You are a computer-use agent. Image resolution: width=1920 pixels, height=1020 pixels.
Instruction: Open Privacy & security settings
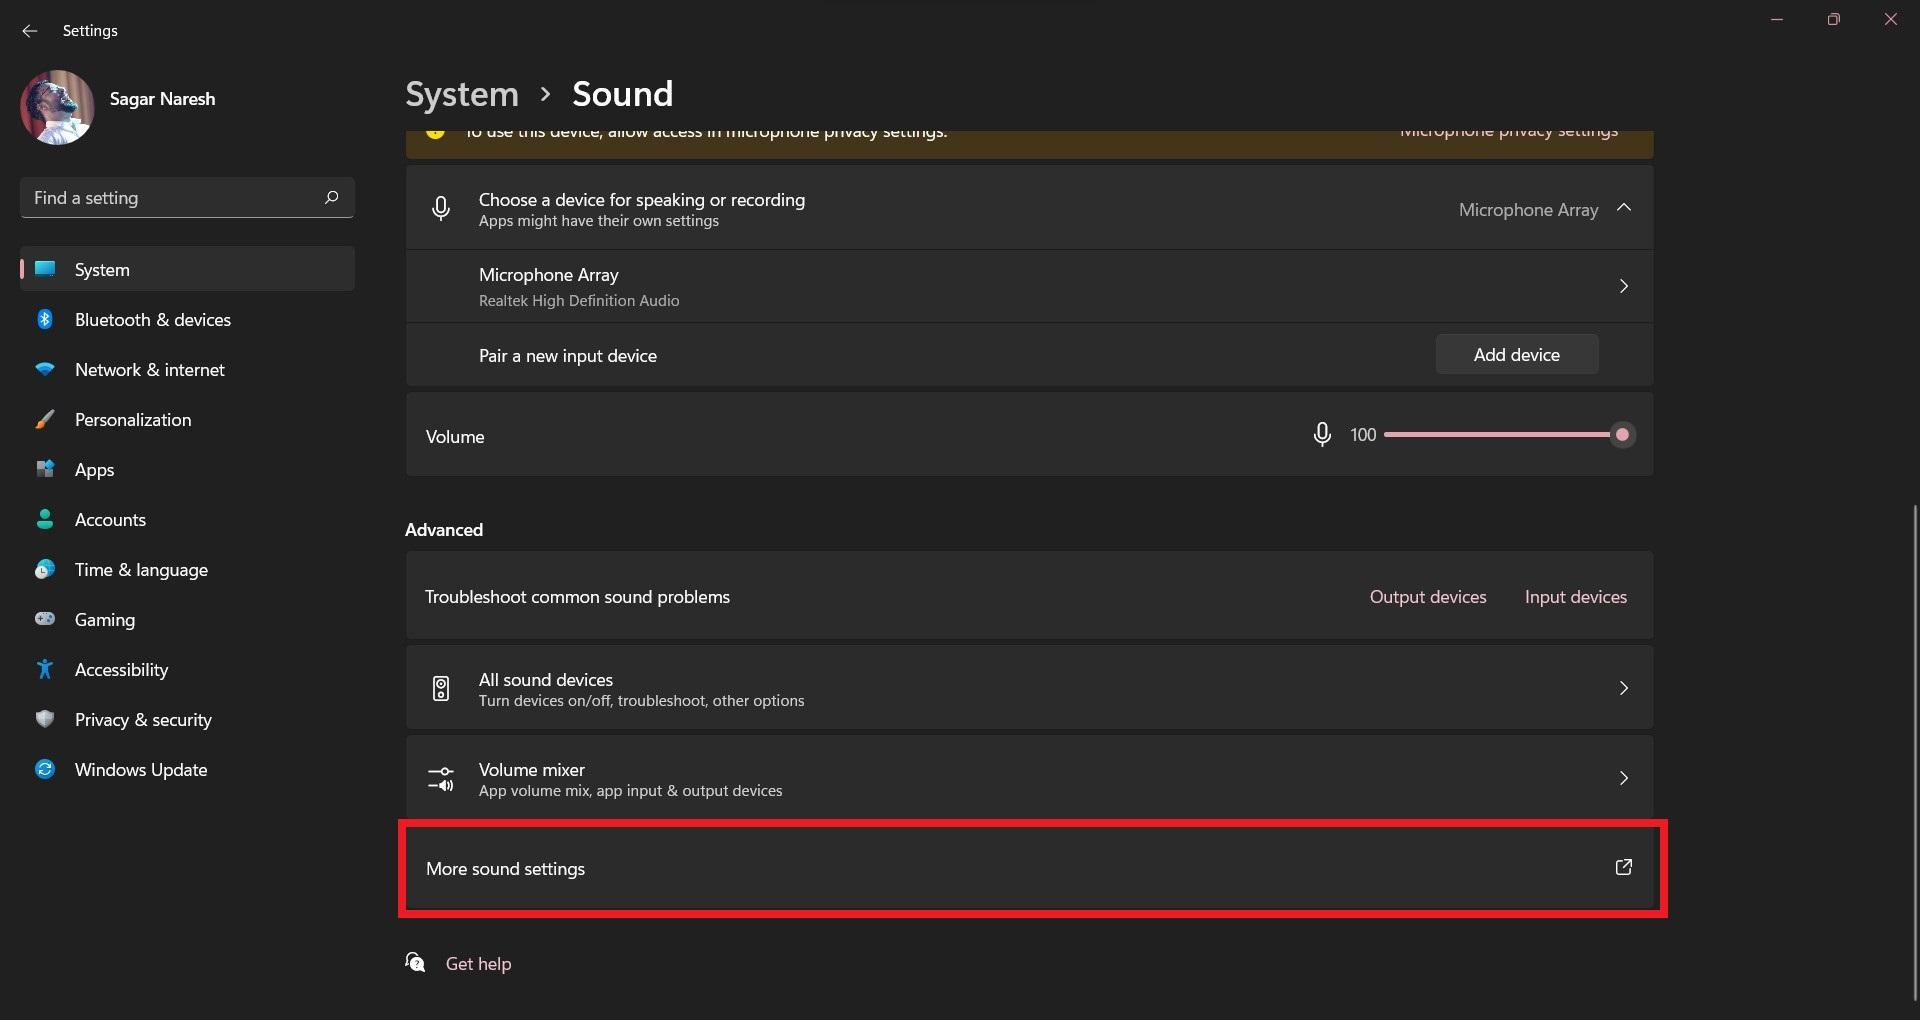click(x=142, y=720)
